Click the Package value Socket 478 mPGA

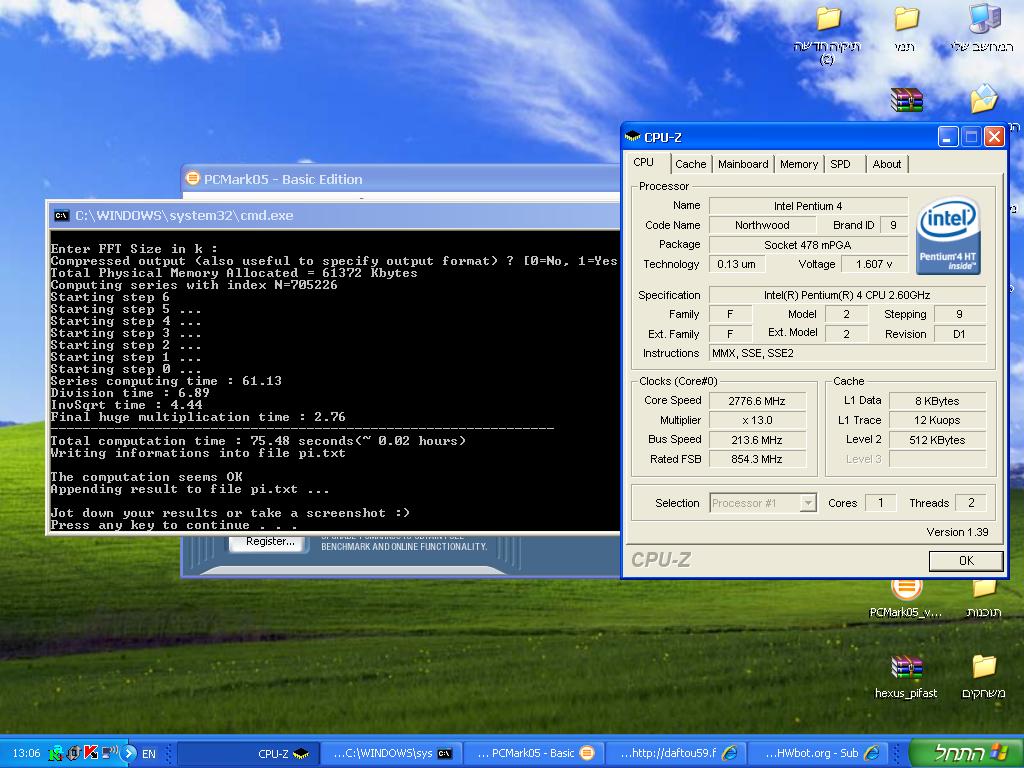tap(808, 245)
